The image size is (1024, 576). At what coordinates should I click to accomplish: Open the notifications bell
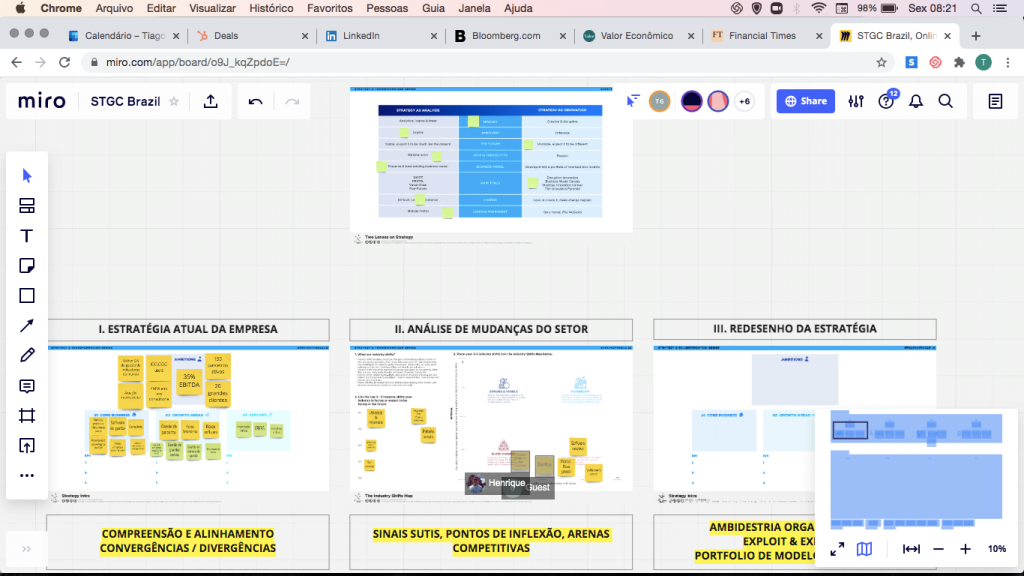915,101
